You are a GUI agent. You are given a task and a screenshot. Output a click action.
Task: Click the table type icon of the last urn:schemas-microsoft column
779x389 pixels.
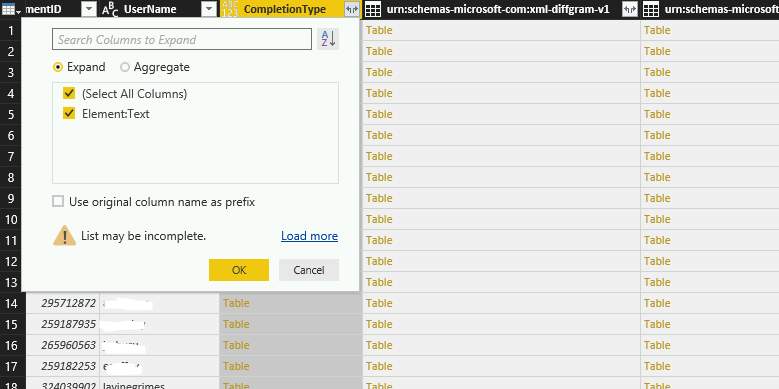pos(652,9)
